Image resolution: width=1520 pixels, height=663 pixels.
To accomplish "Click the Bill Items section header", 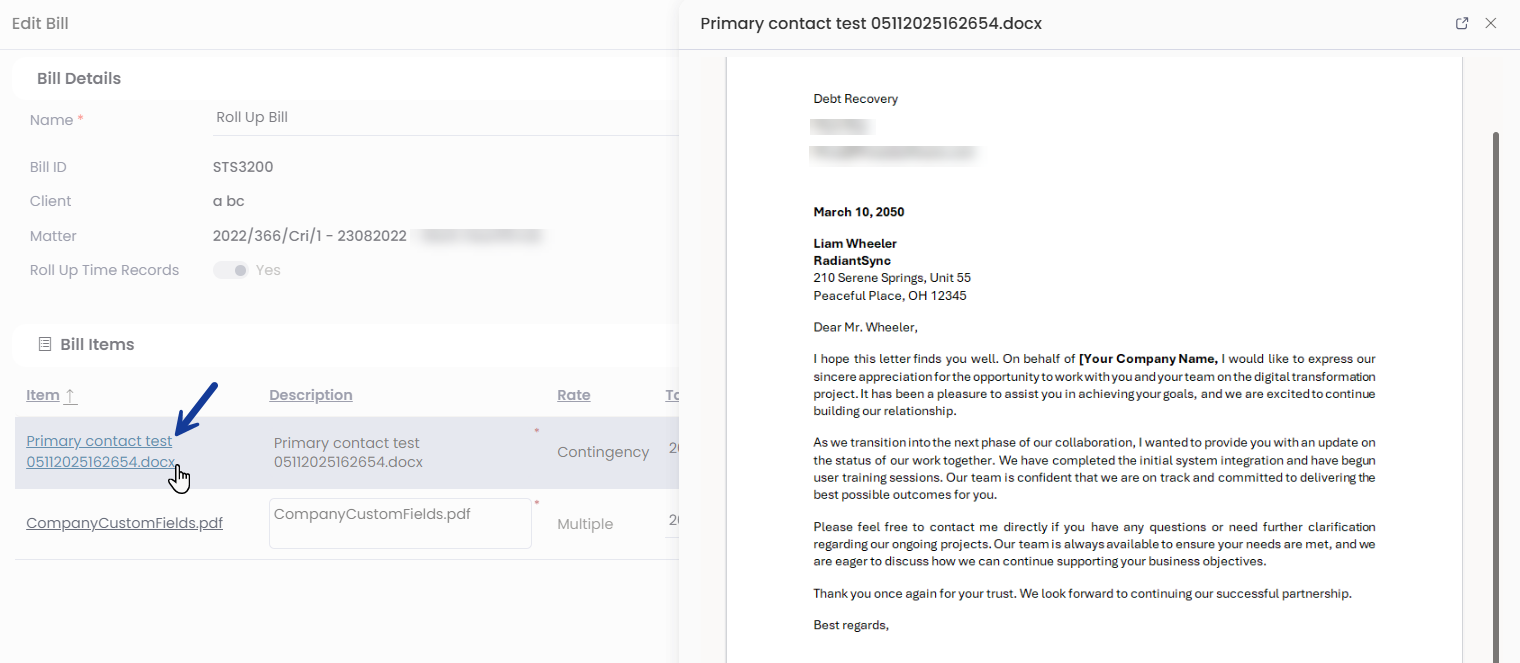I will point(97,344).
